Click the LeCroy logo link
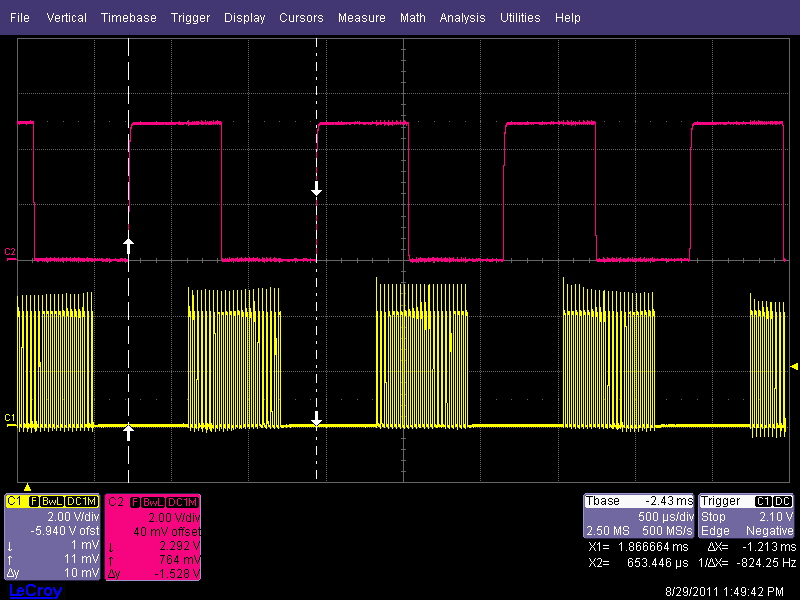This screenshot has height=600, width=800. 35,591
